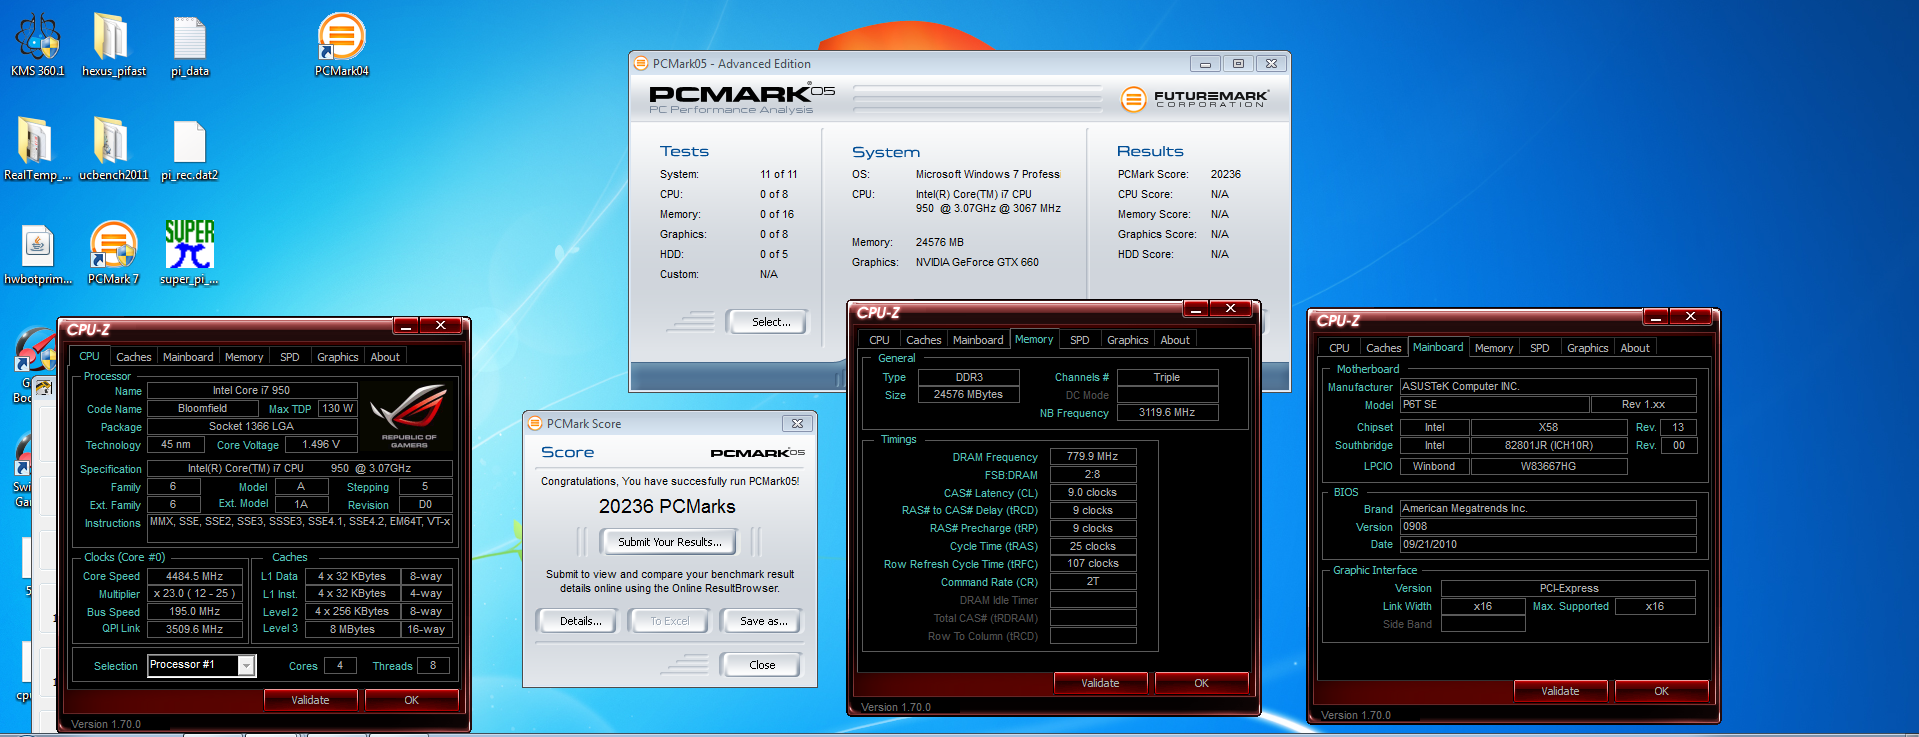Viewport: 1919px width, 737px height.
Task: Launch the super_pi icon
Action: tap(189, 254)
